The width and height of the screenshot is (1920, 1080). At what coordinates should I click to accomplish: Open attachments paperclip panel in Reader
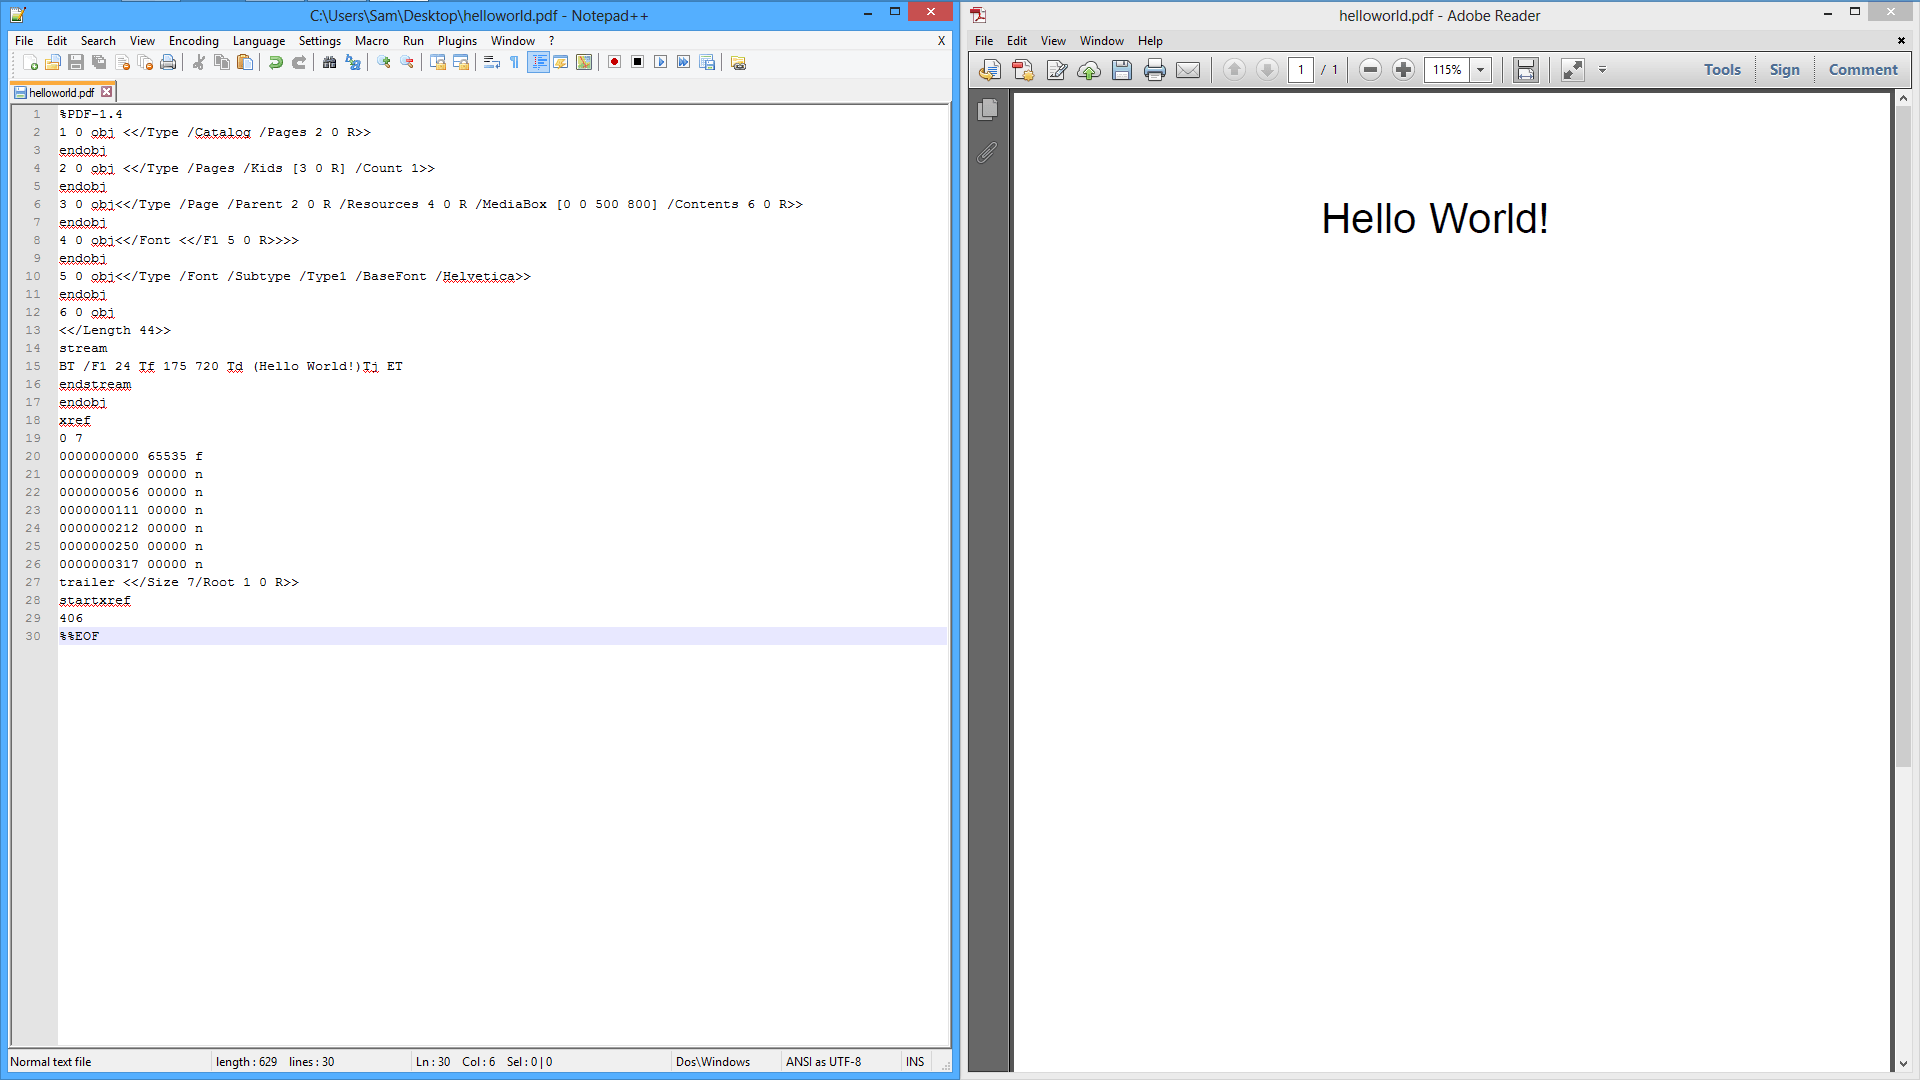988,153
